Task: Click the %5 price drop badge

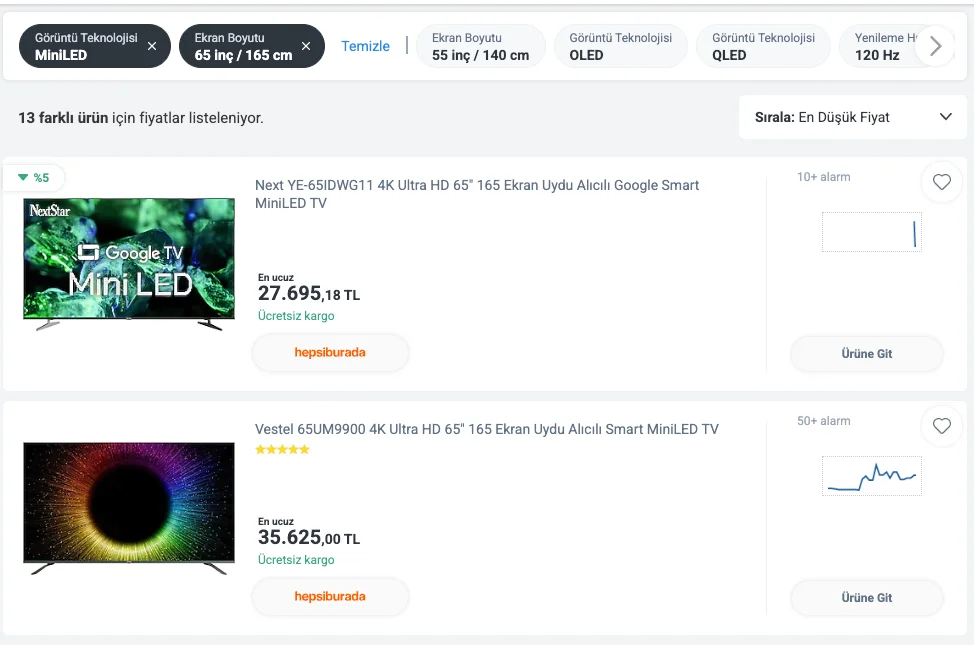Action: point(34,178)
